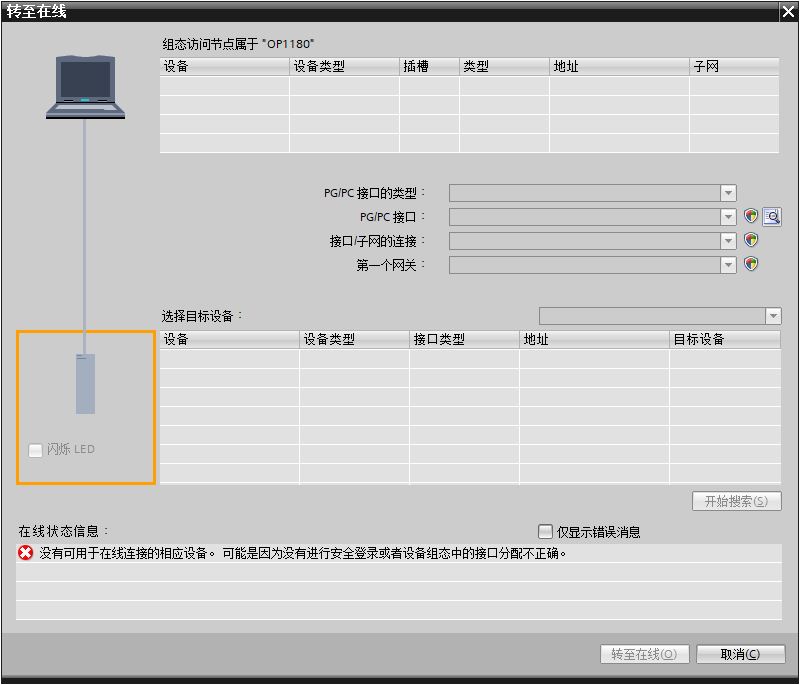Click the shield icon beside 接口/子网的连接
The width and height of the screenshot is (800, 685).
tap(751, 239)
